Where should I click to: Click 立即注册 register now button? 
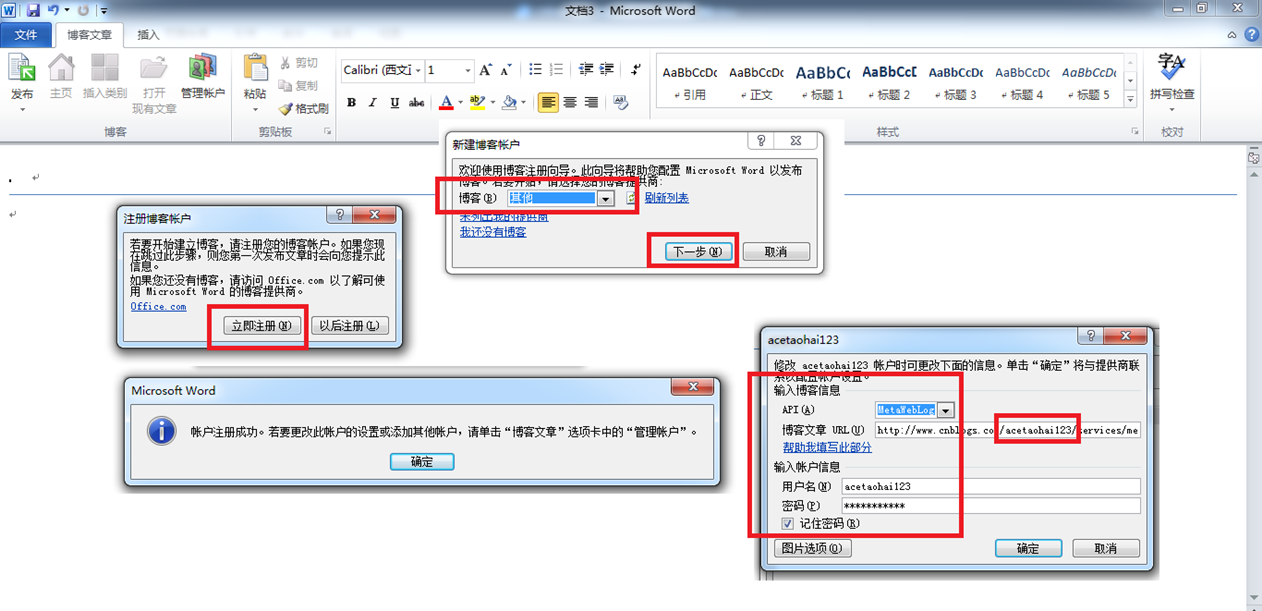click(262, 326)
